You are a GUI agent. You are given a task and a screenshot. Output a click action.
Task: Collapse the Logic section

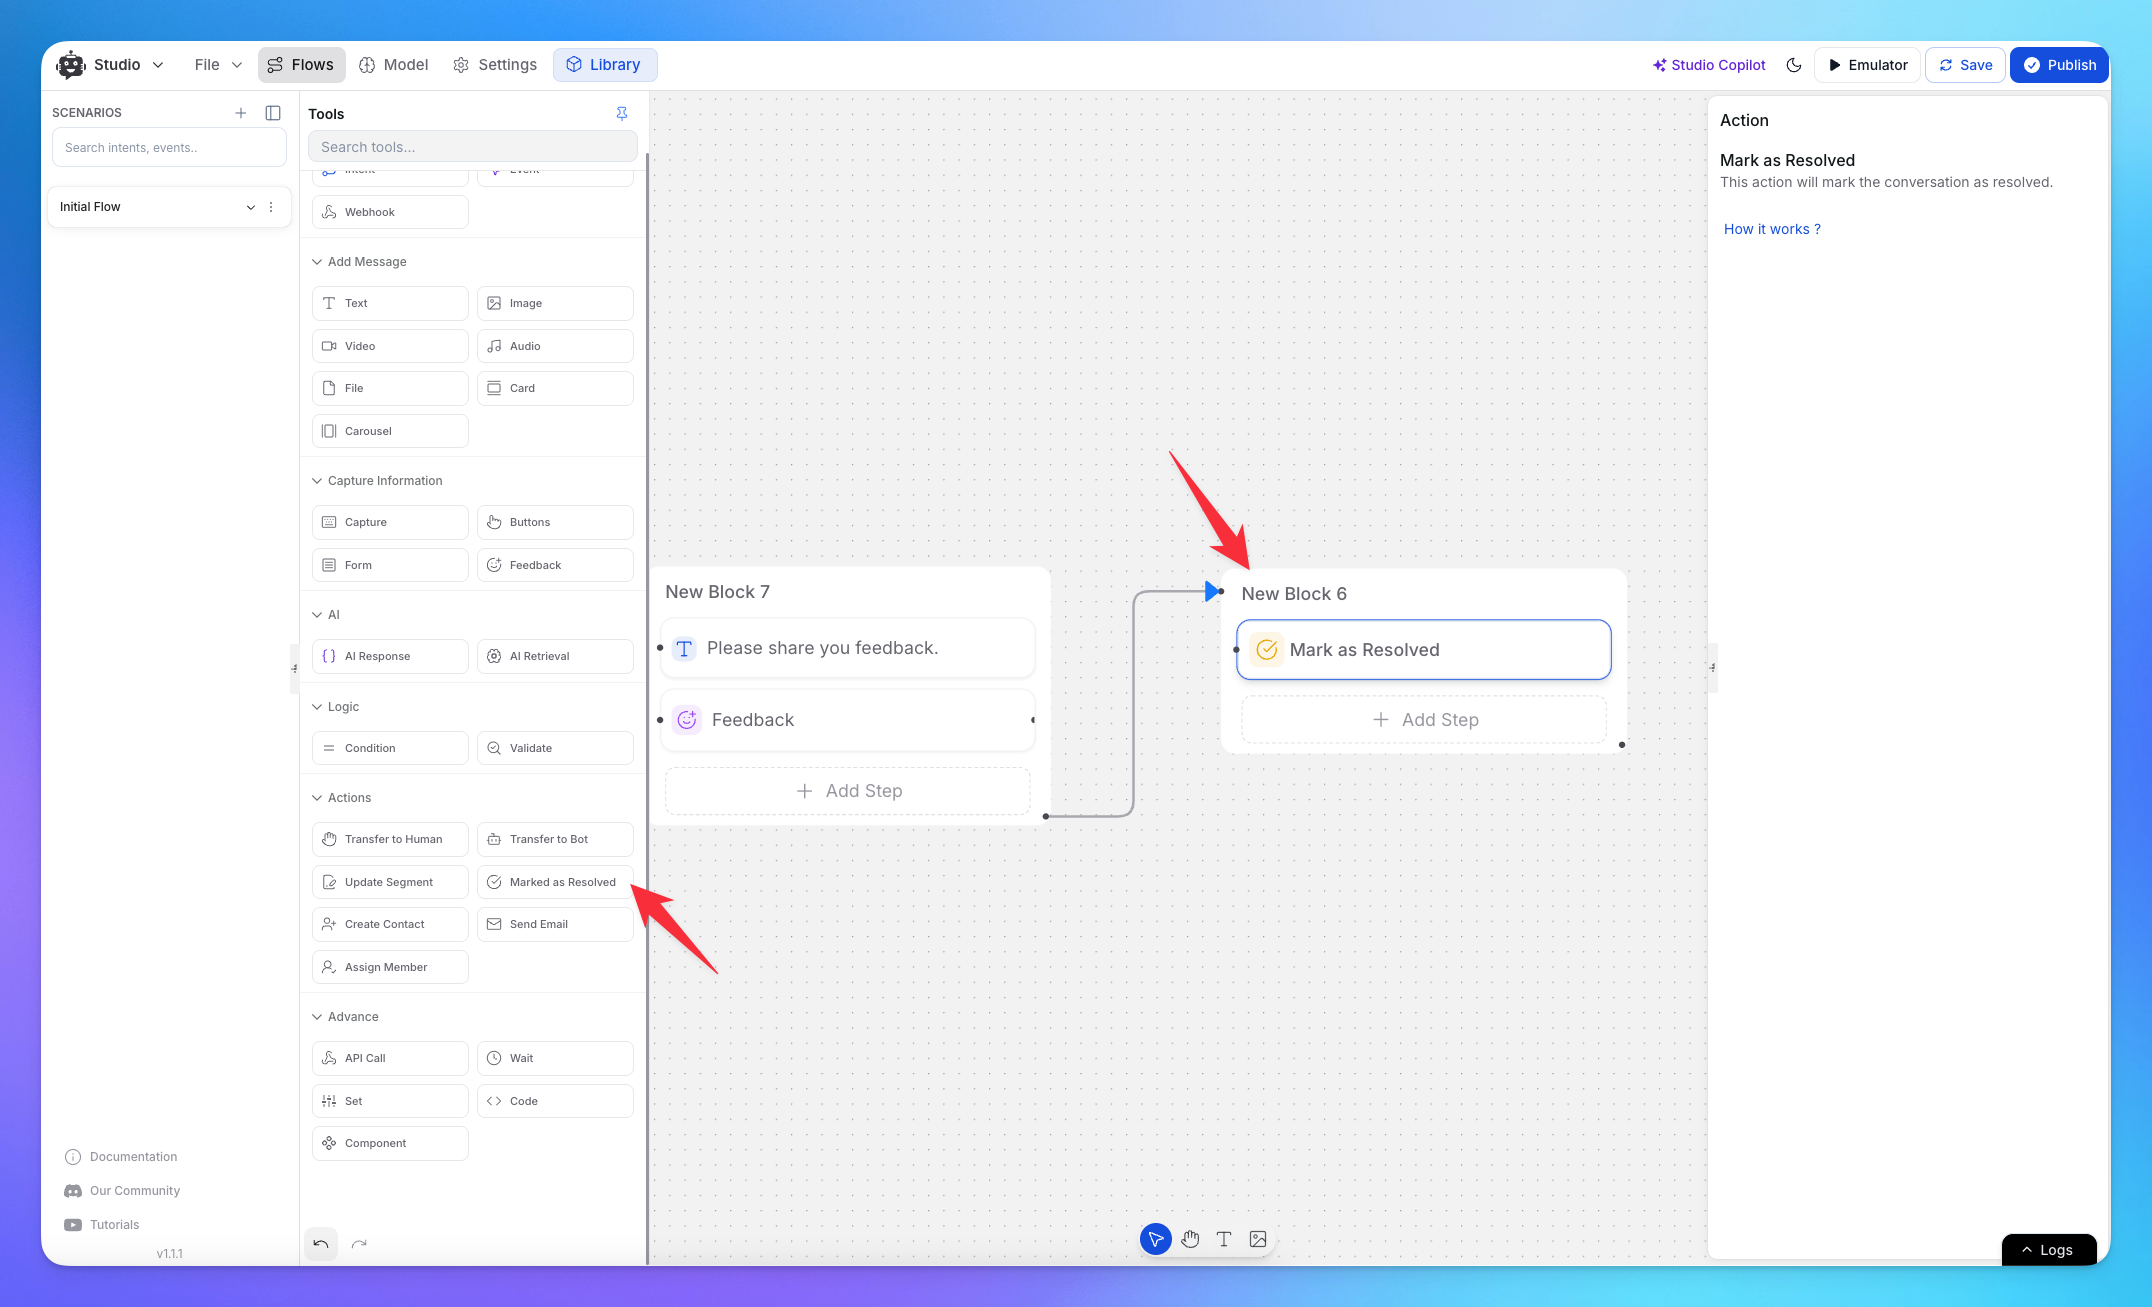coord(317,707)
